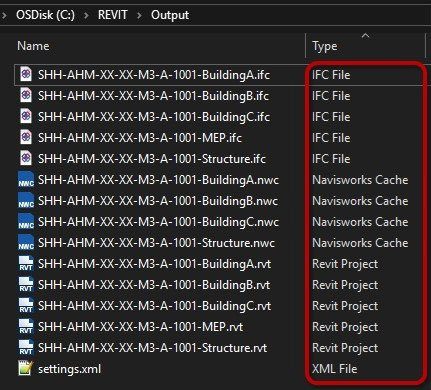Sort files by the Type column header
The height and width of the screenshot is (390, 431).
point(325,46)
